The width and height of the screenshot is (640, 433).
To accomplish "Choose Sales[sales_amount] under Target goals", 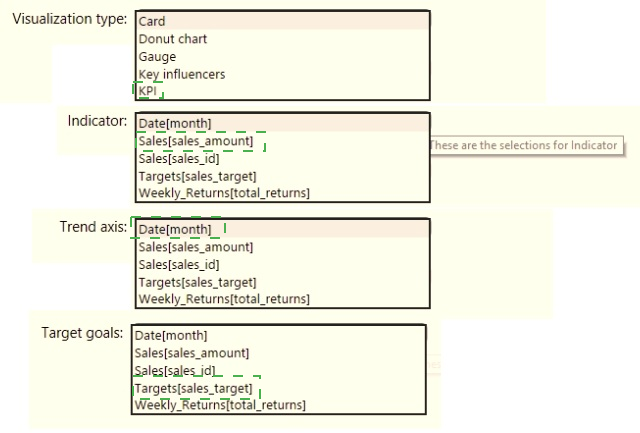I will click(x=192, y=353).
